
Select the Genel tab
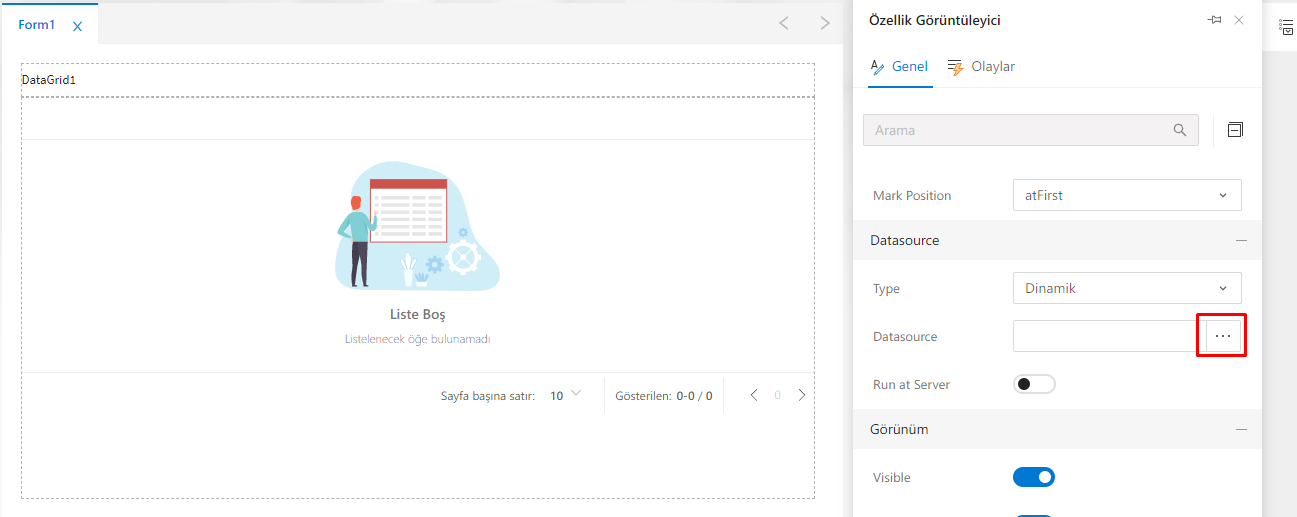(x=900, y=67)
